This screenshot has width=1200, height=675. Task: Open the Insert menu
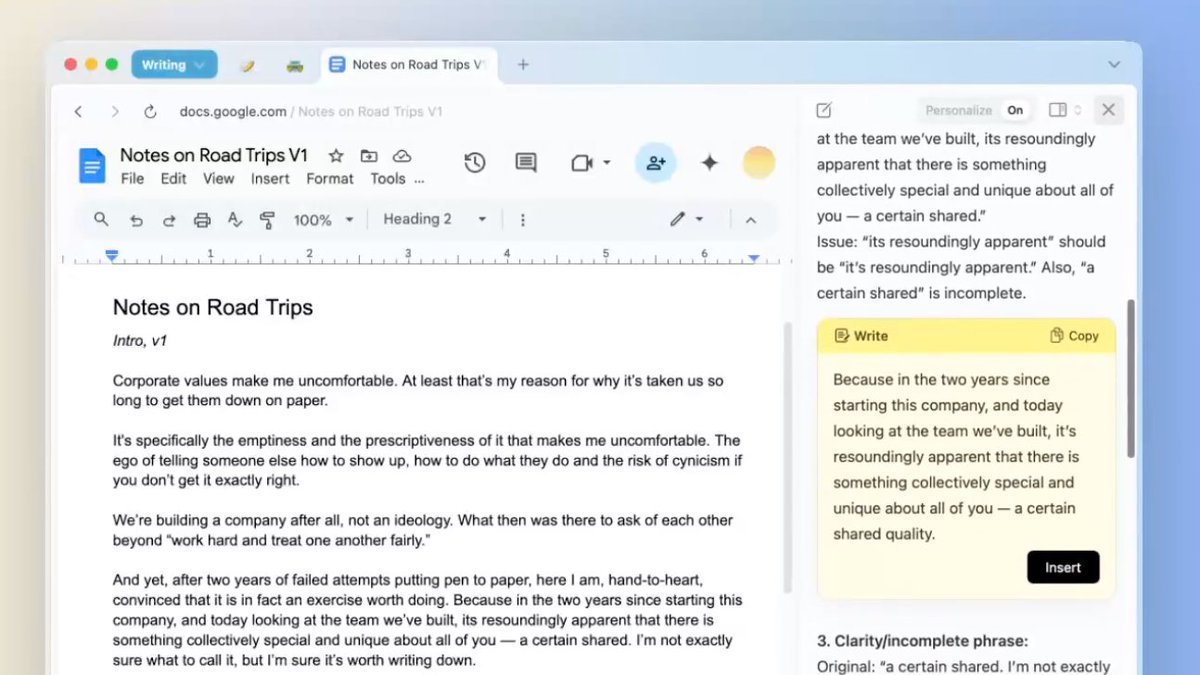[x=270, y=179]
